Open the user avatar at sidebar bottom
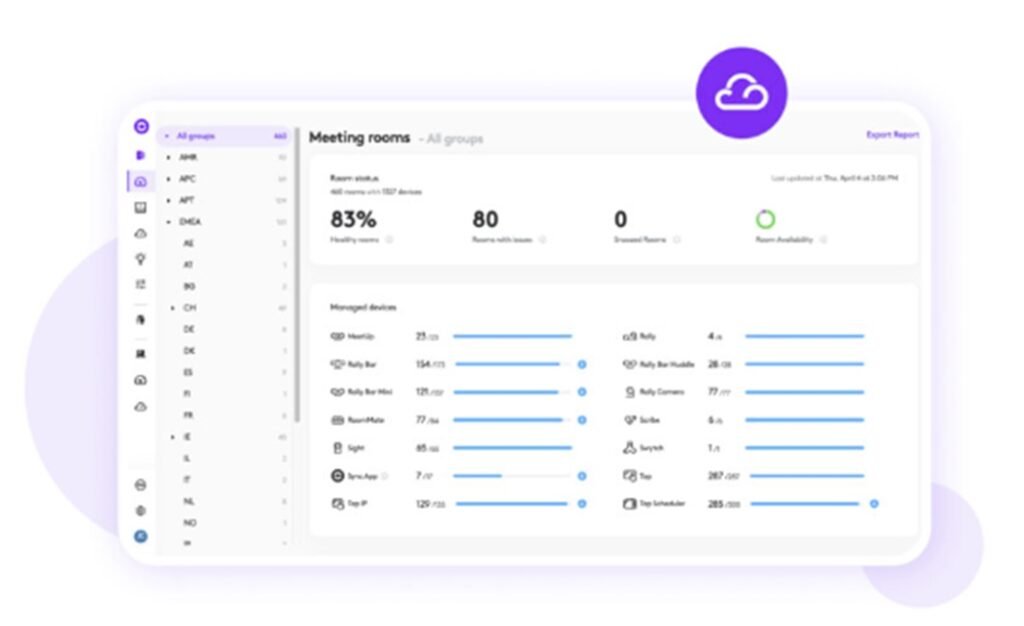Screen dimensions: 1024x626 pos(140,536)
